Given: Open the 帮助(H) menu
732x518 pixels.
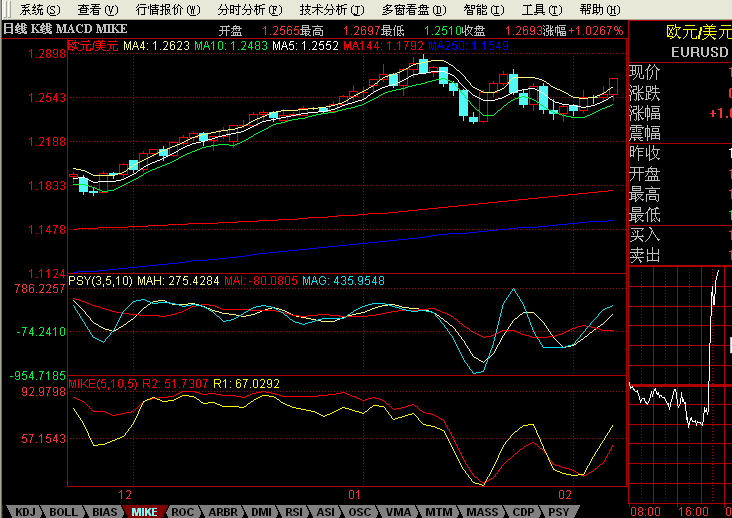Looking at the screenshot, I should [x=600, y=10].
